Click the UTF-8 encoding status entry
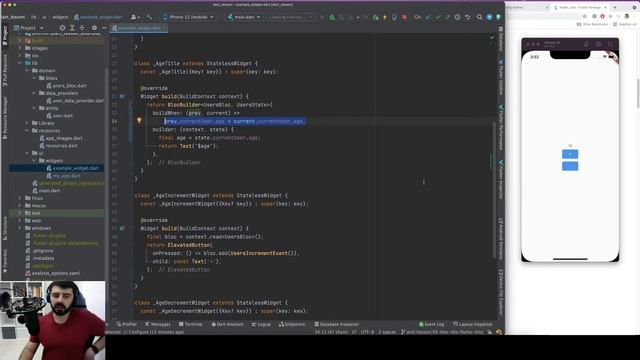This screenshot has height=360, width=640. [367, 332]
